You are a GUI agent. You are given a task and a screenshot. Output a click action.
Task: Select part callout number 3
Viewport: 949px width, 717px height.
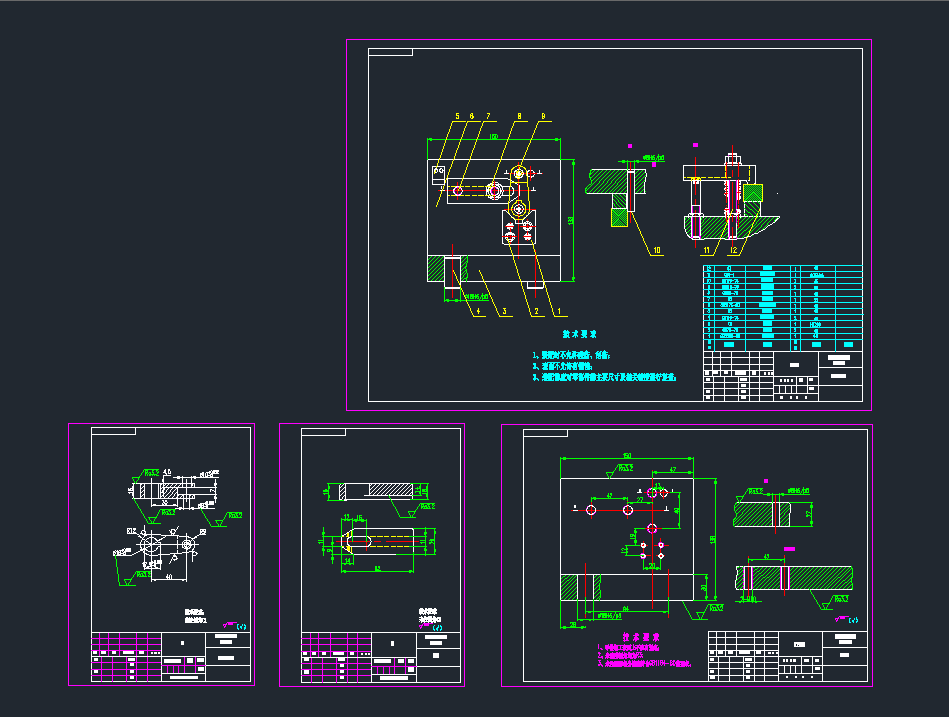[504, 312]
